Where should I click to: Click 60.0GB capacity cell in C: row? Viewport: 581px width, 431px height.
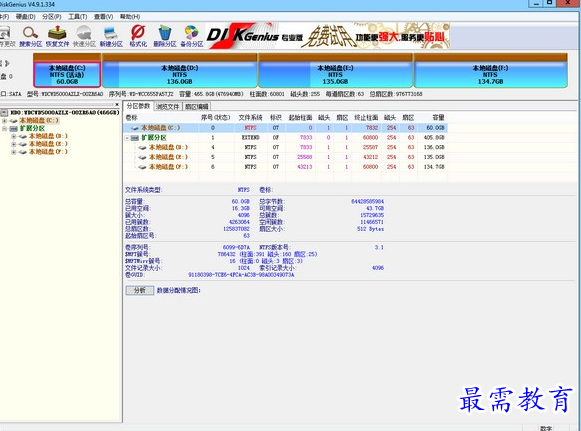[435, 128]
